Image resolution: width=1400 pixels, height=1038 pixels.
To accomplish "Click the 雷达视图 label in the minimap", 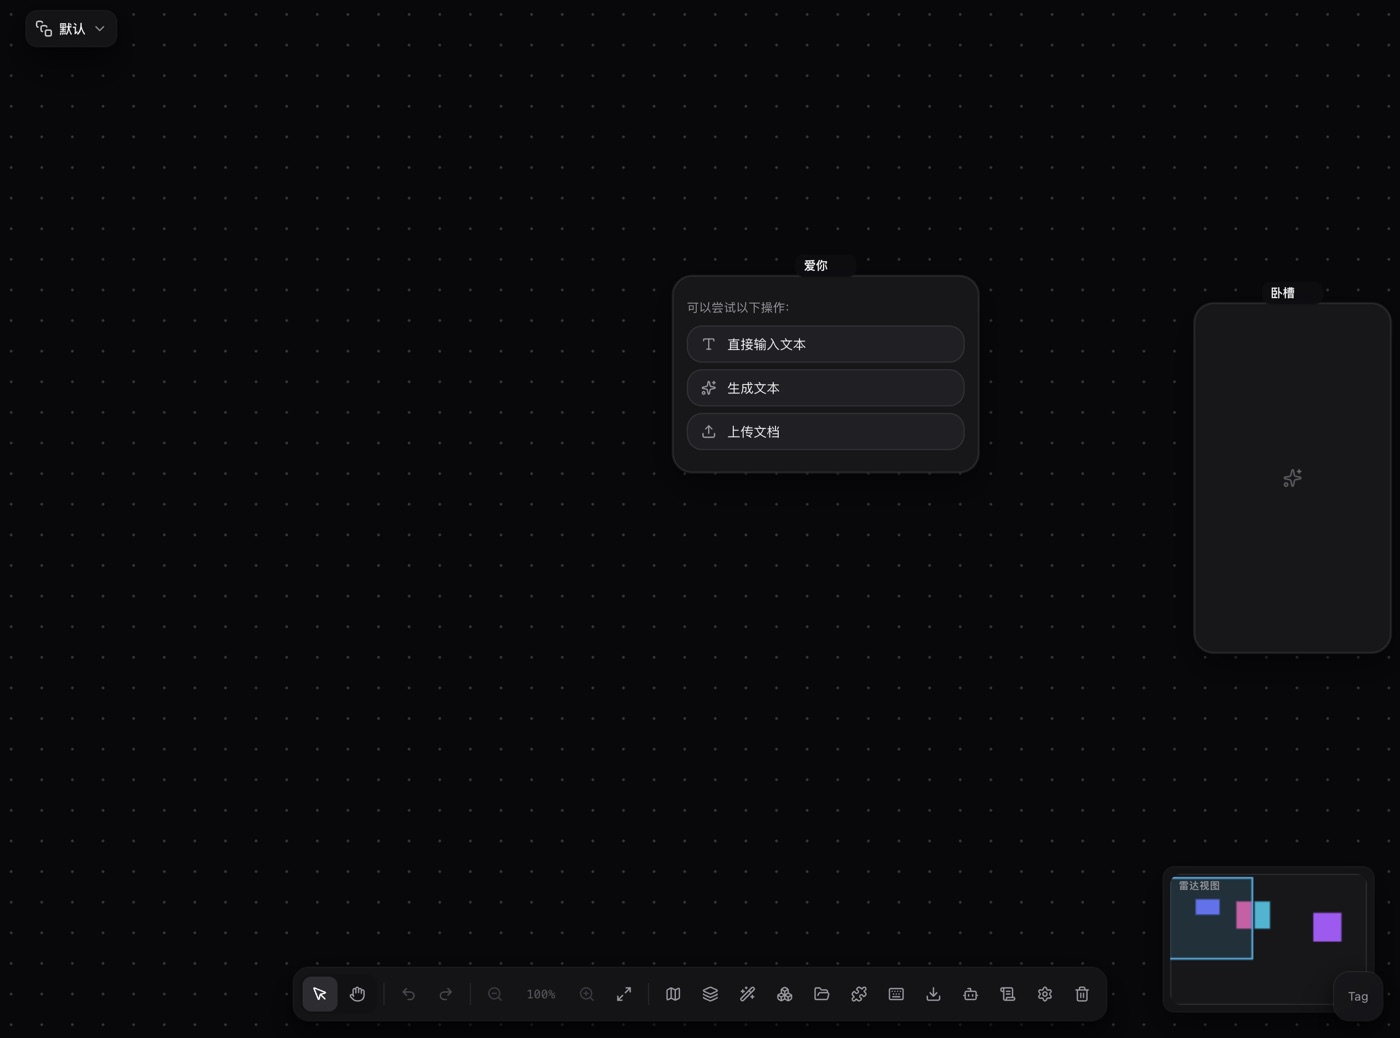I will [1199, 886].
